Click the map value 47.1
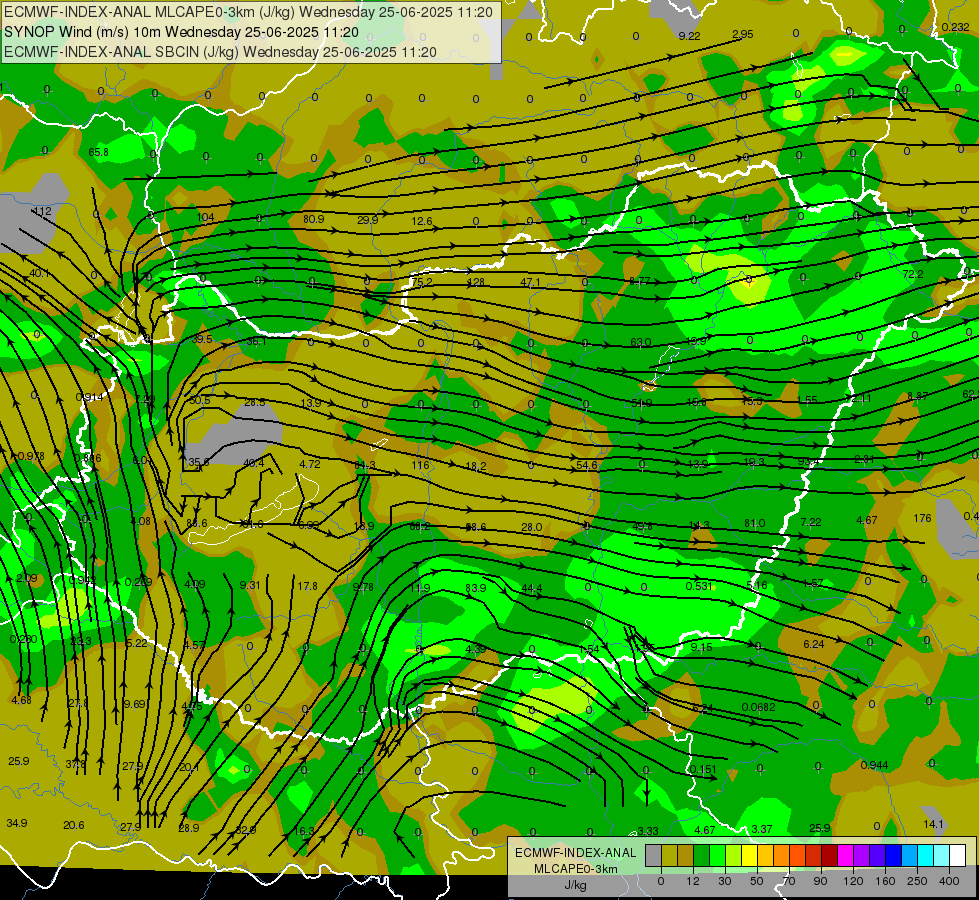 click(x=530, y=282)
